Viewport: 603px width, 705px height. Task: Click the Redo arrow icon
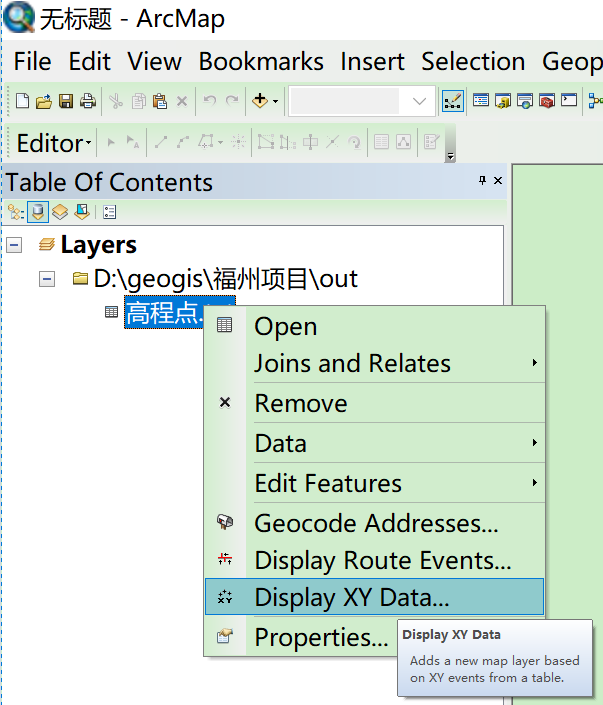point(232,100)
